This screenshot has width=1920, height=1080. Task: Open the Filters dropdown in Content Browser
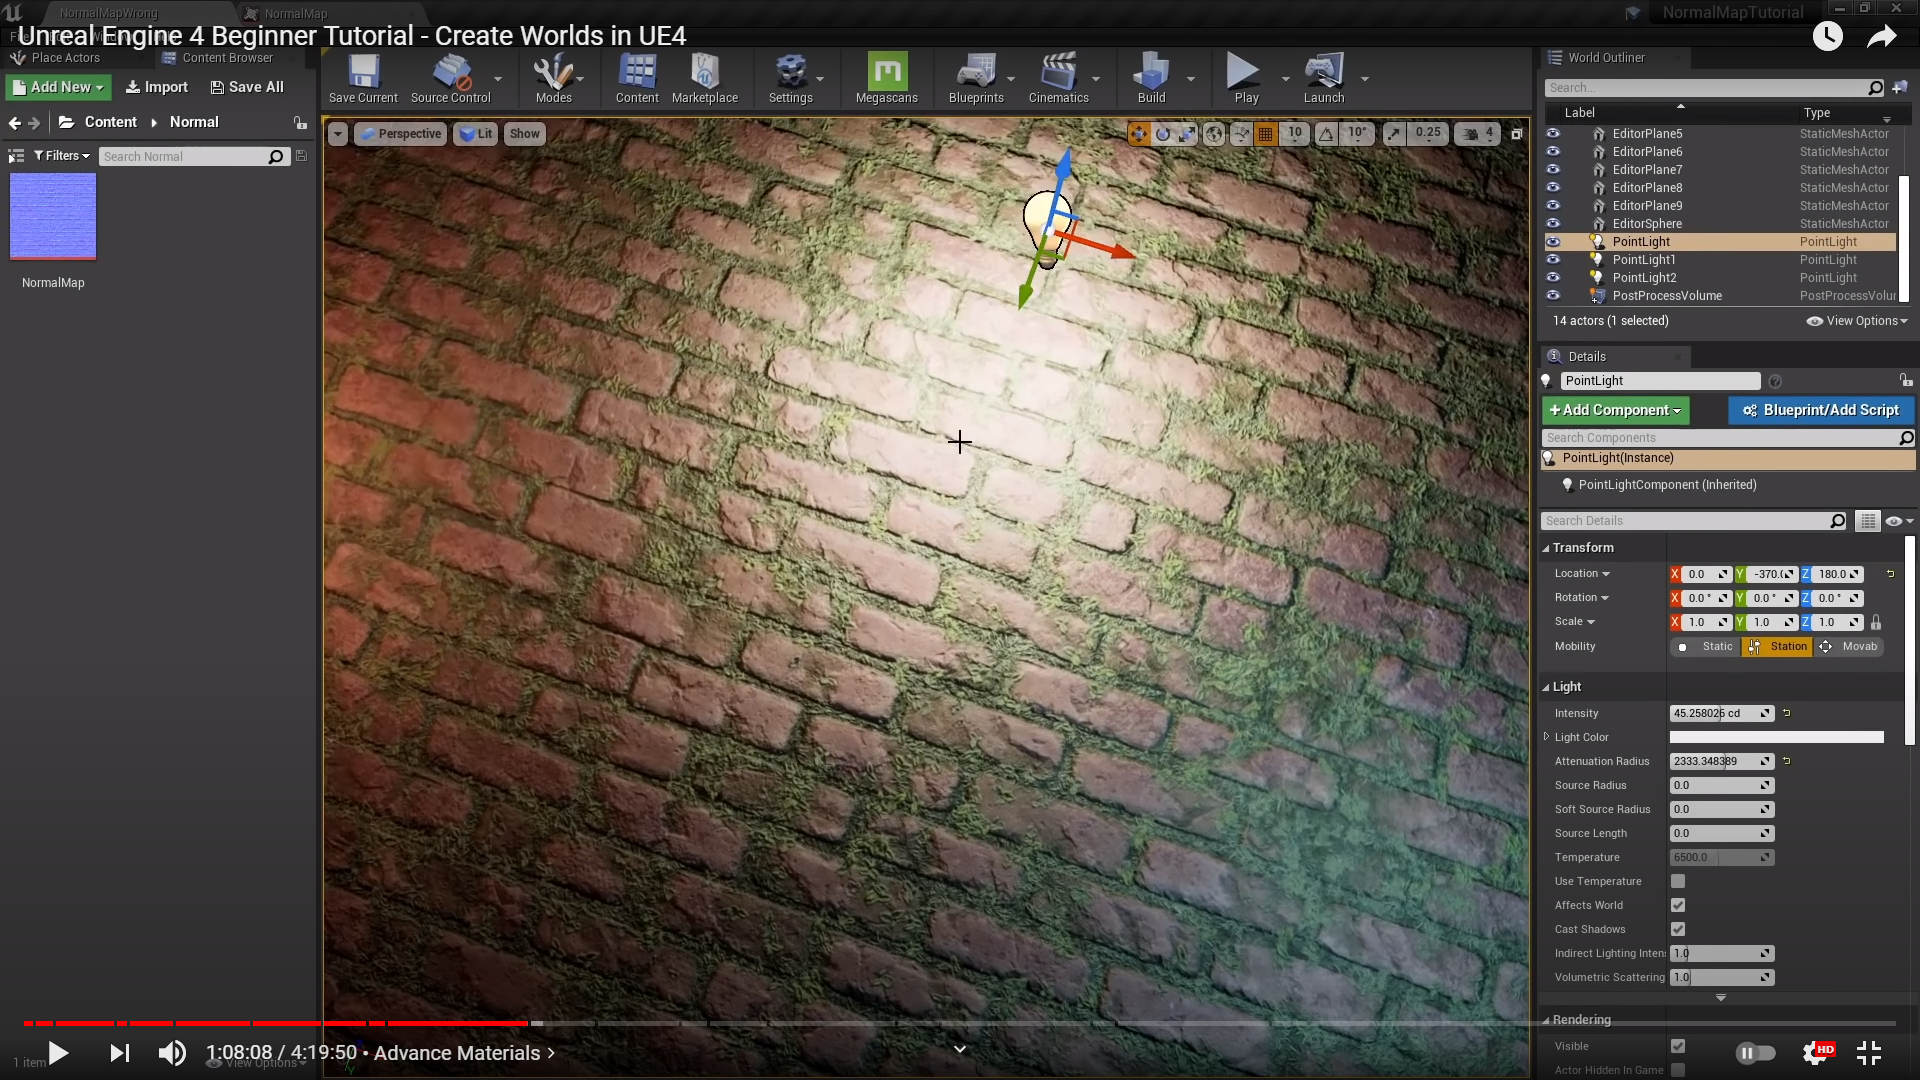point(62,156)
